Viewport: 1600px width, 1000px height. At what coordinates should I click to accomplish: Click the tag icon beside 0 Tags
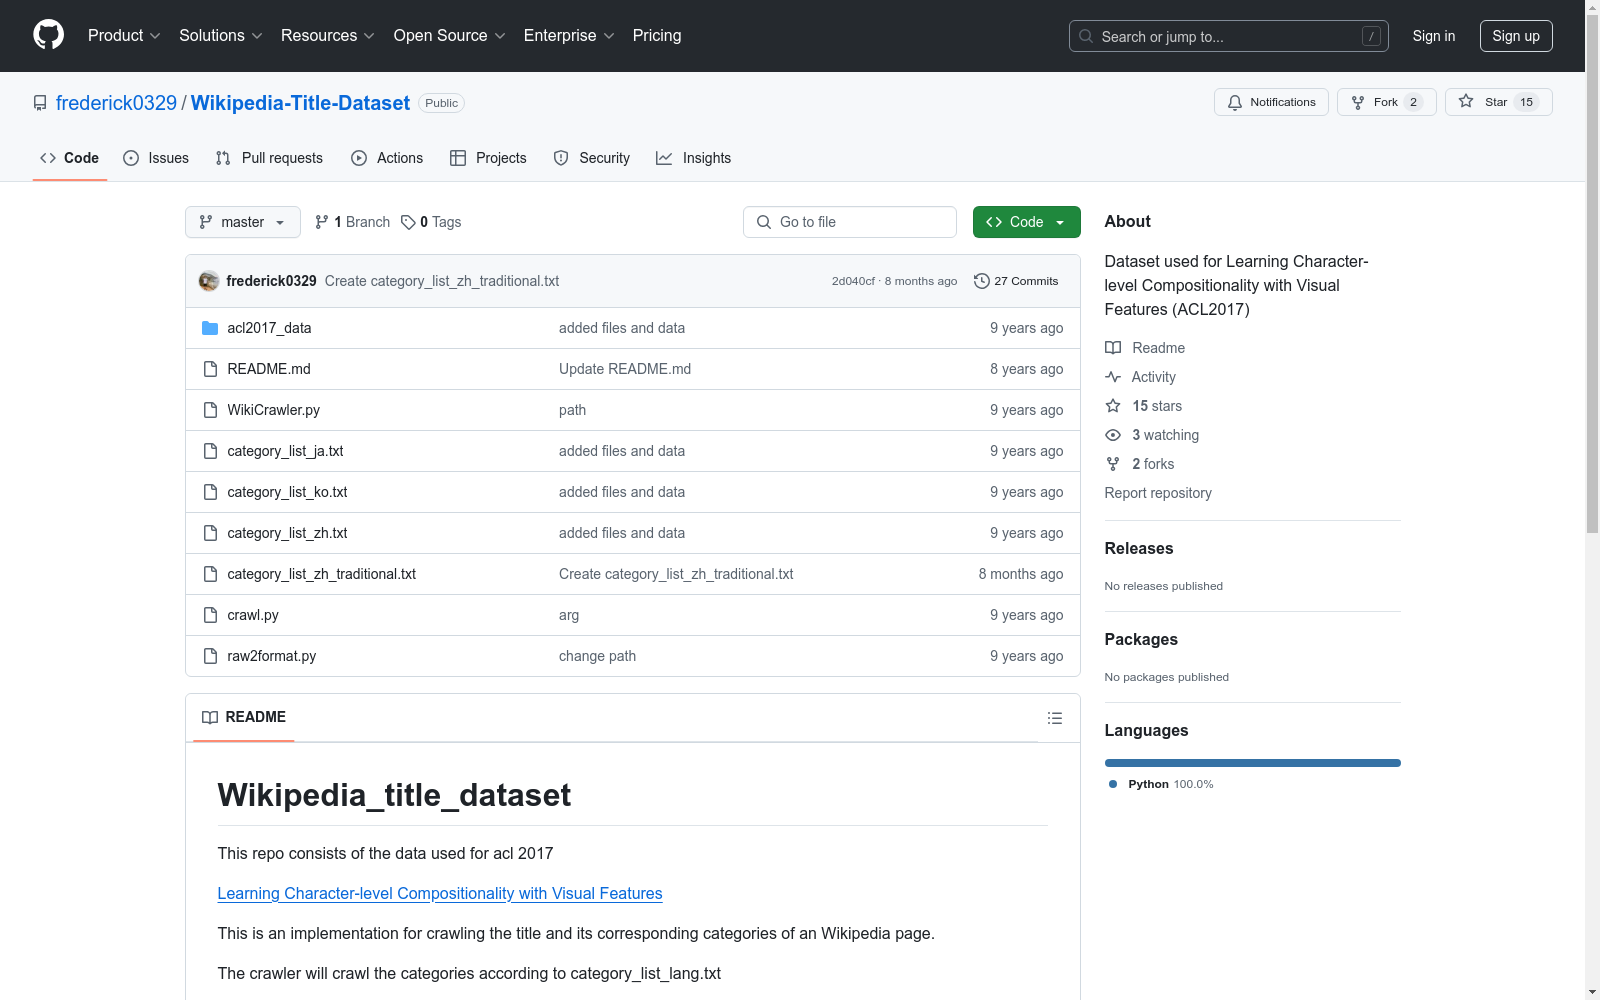(408, 222)
